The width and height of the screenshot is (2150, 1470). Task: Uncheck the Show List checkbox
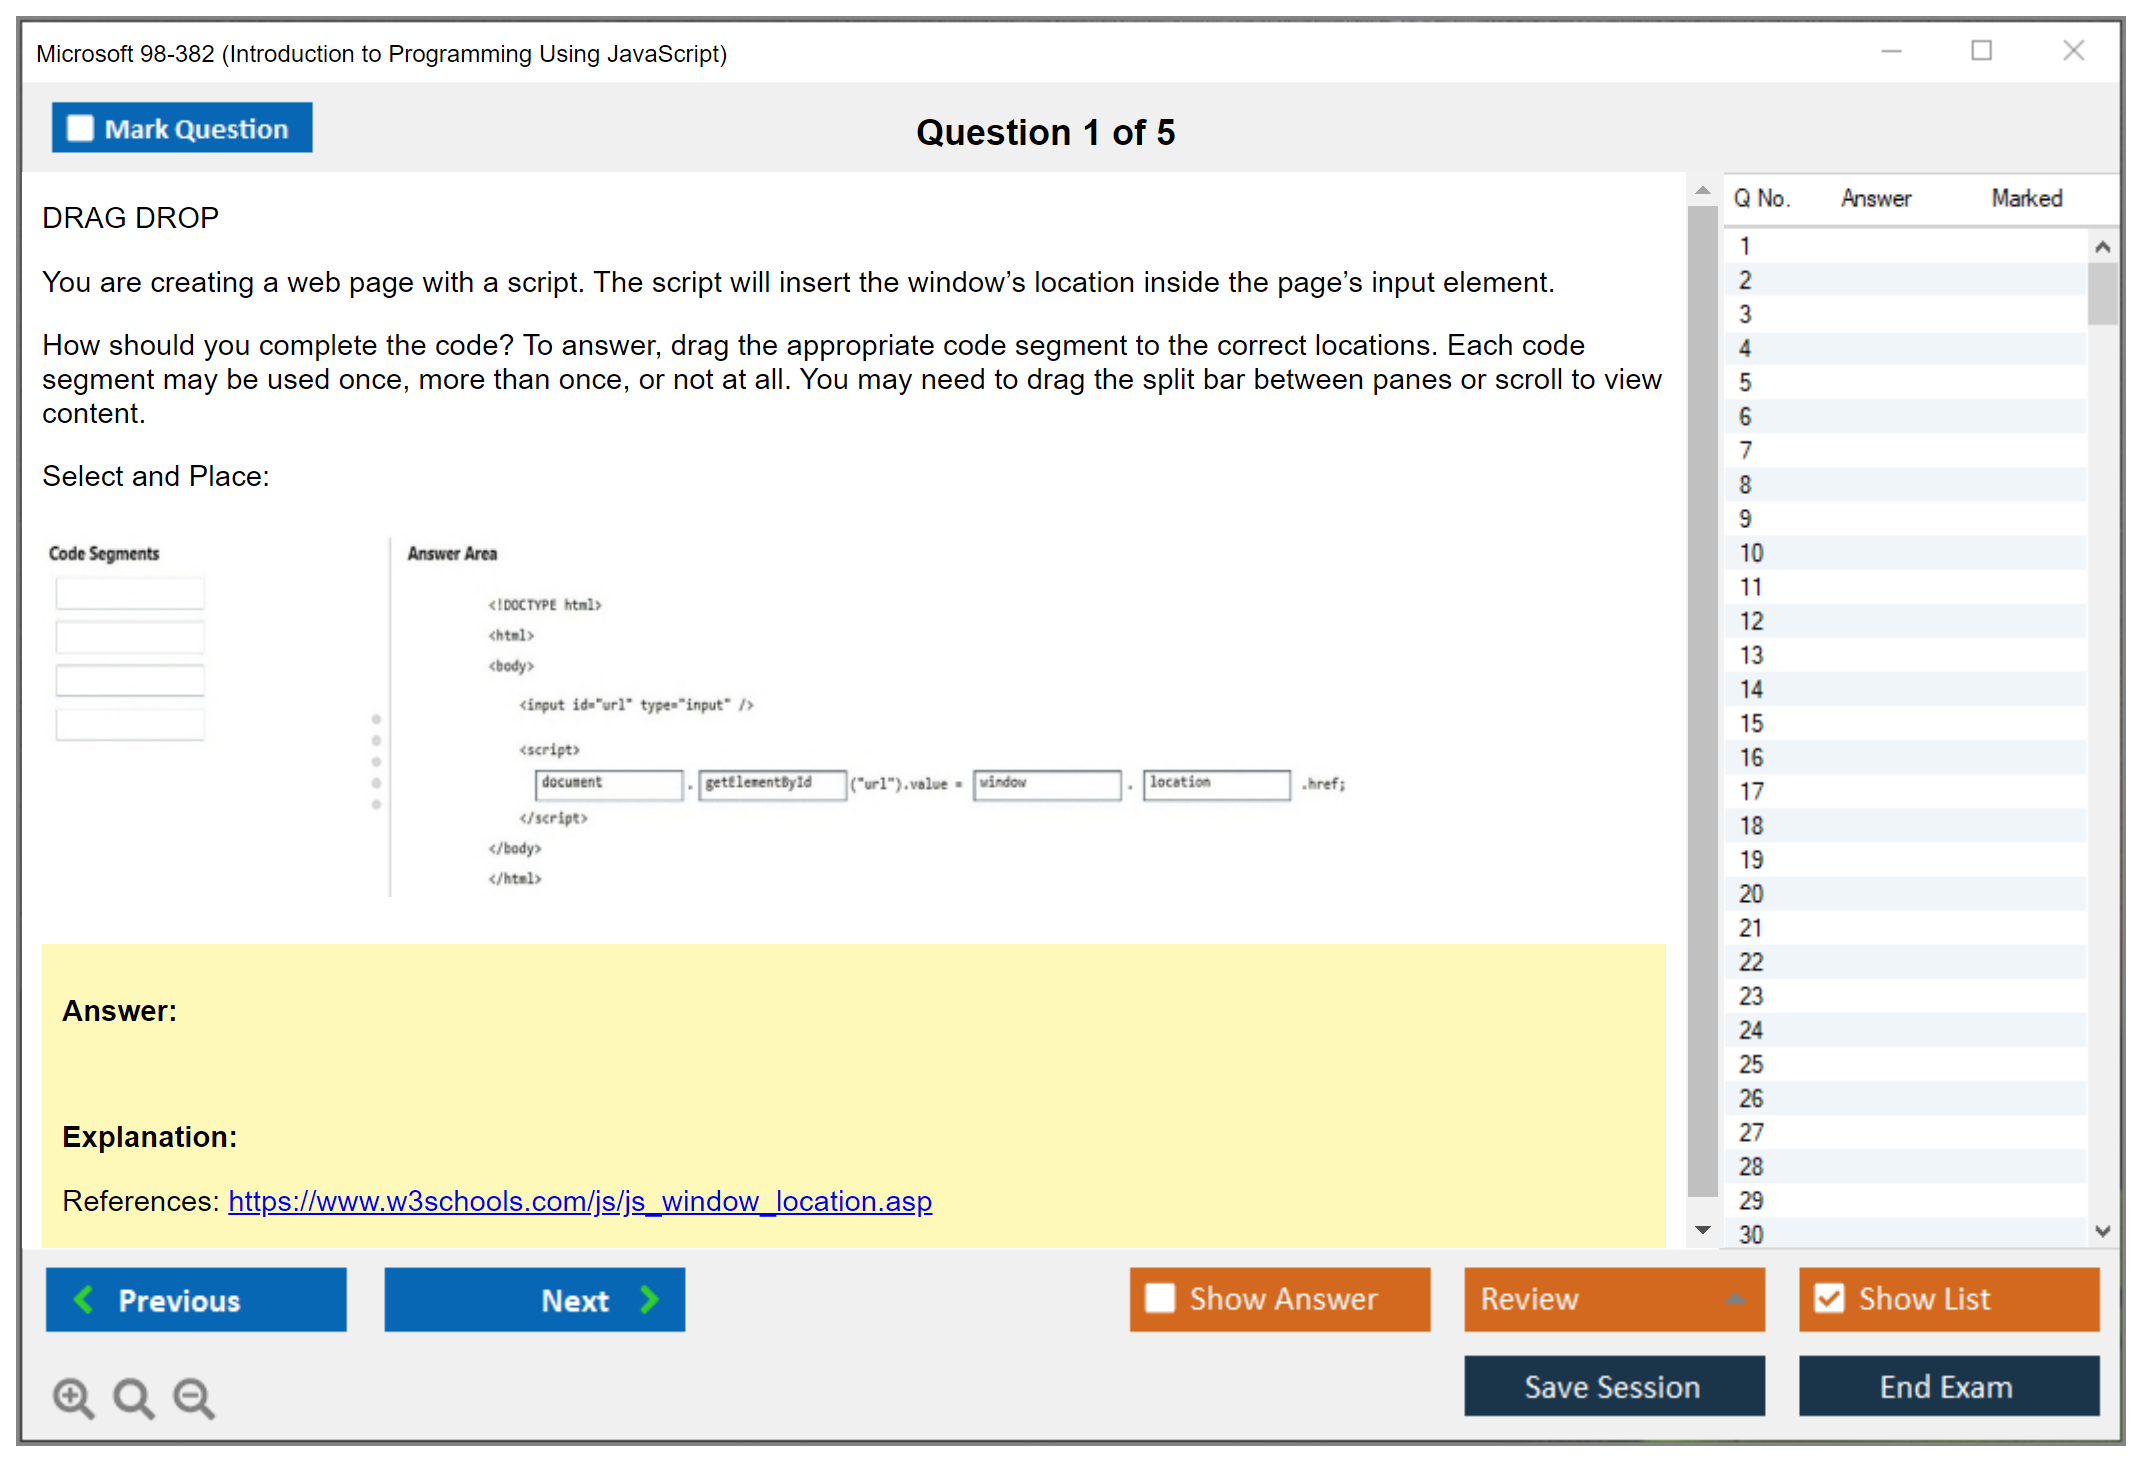[1829, 1298]
